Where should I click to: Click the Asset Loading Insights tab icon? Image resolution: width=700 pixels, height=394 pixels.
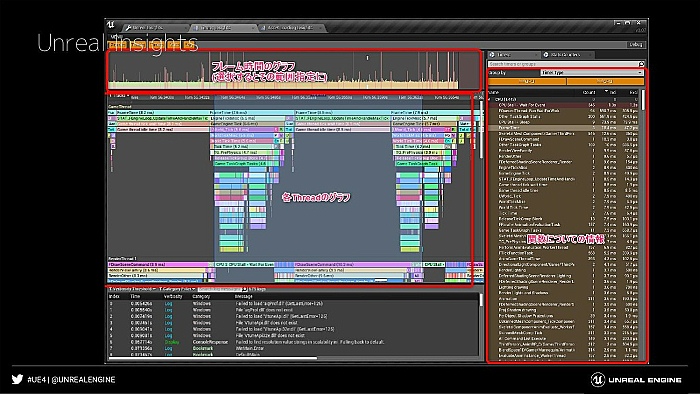pyautogui.click(x=263, y=28)
